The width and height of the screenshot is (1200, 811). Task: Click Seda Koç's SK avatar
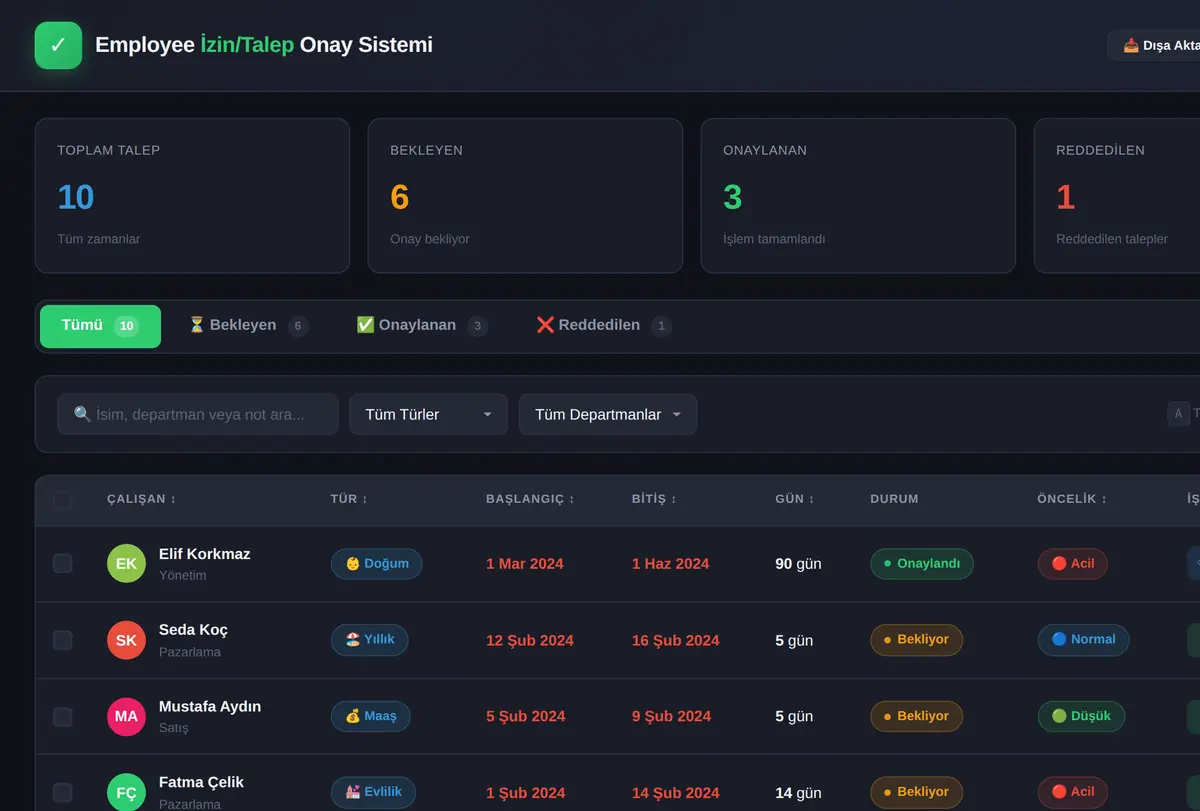pos(126,640)
